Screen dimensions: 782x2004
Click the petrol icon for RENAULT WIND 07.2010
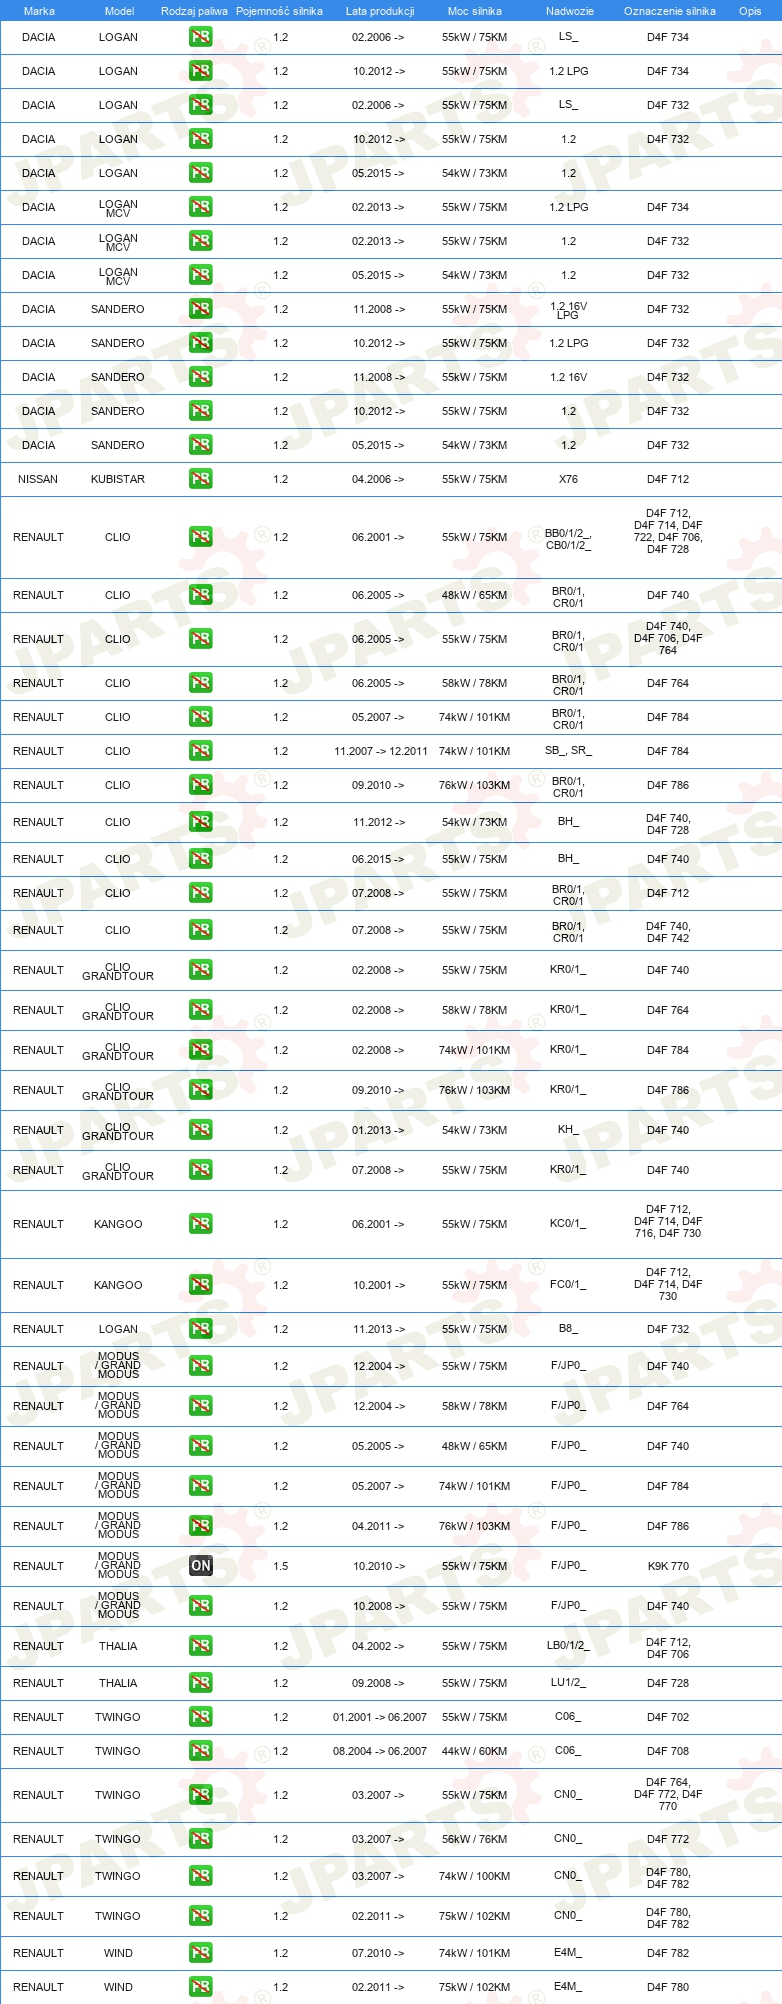(201, 1953)
